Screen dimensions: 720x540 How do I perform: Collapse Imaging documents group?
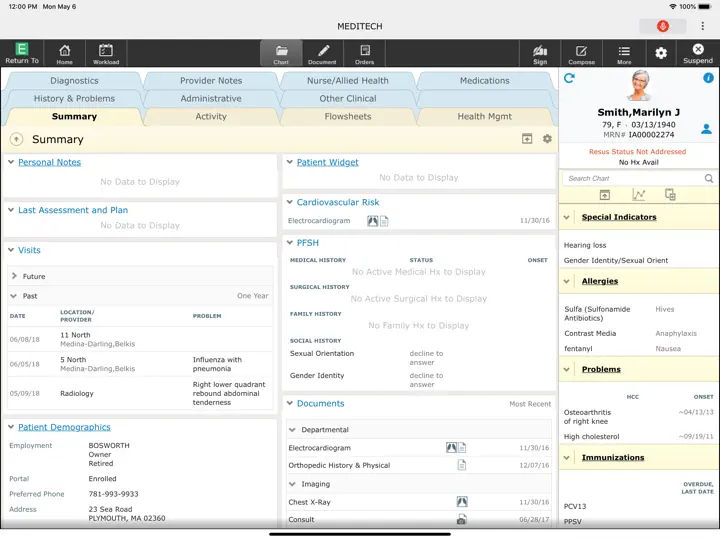(292, 484)
